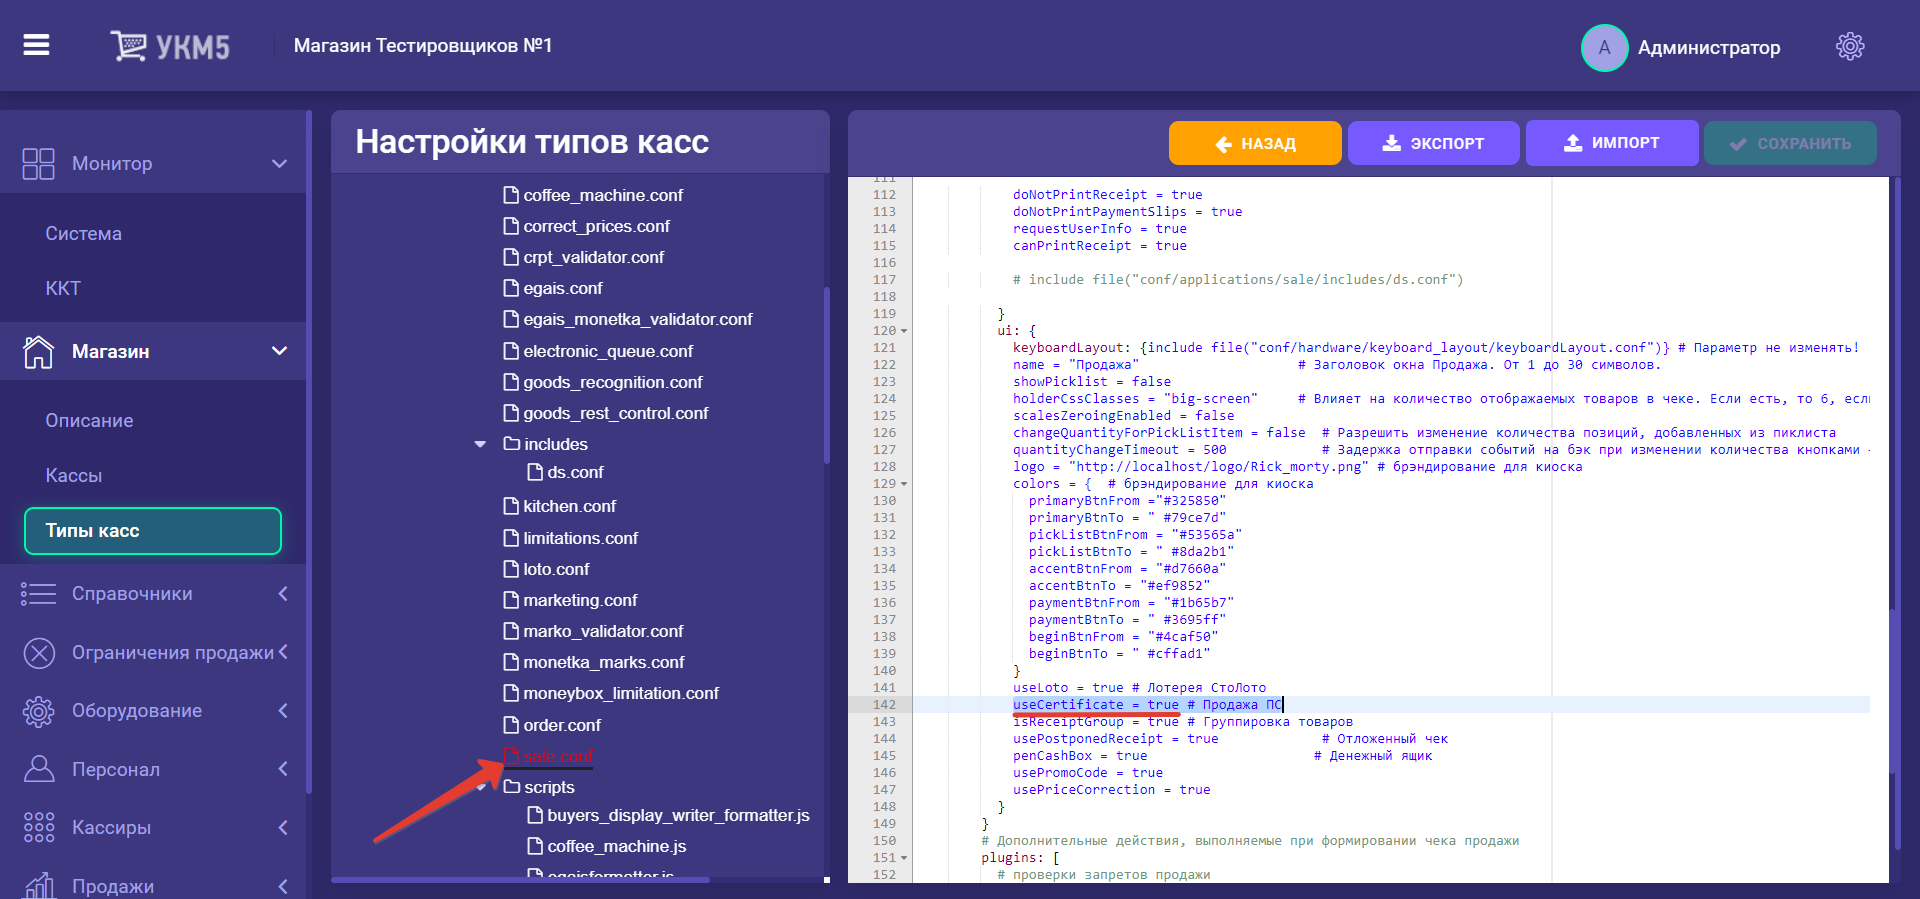The width and height of the screenshot is (1920, 899).
Task: Expand the Персонал section chevron
Action: [283, 769]
